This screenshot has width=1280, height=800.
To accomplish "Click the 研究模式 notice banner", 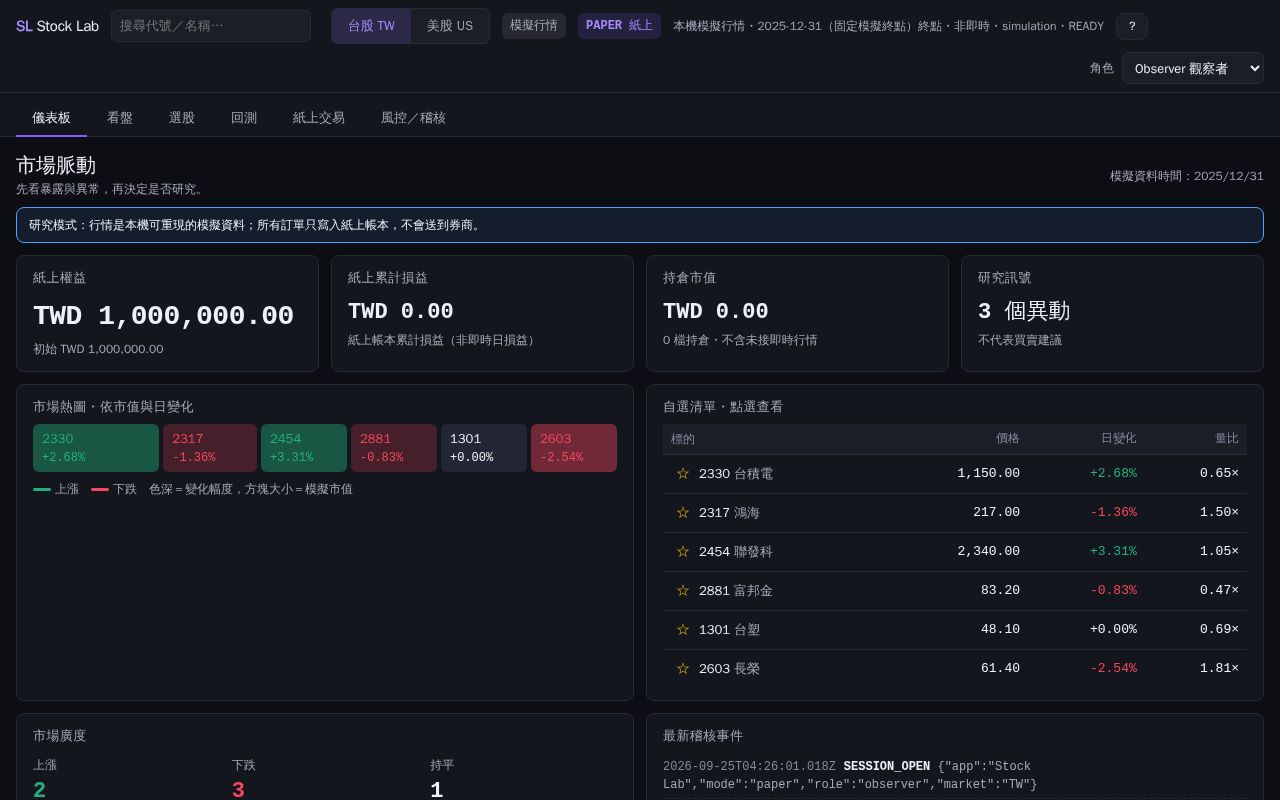I will click(640, 225).
